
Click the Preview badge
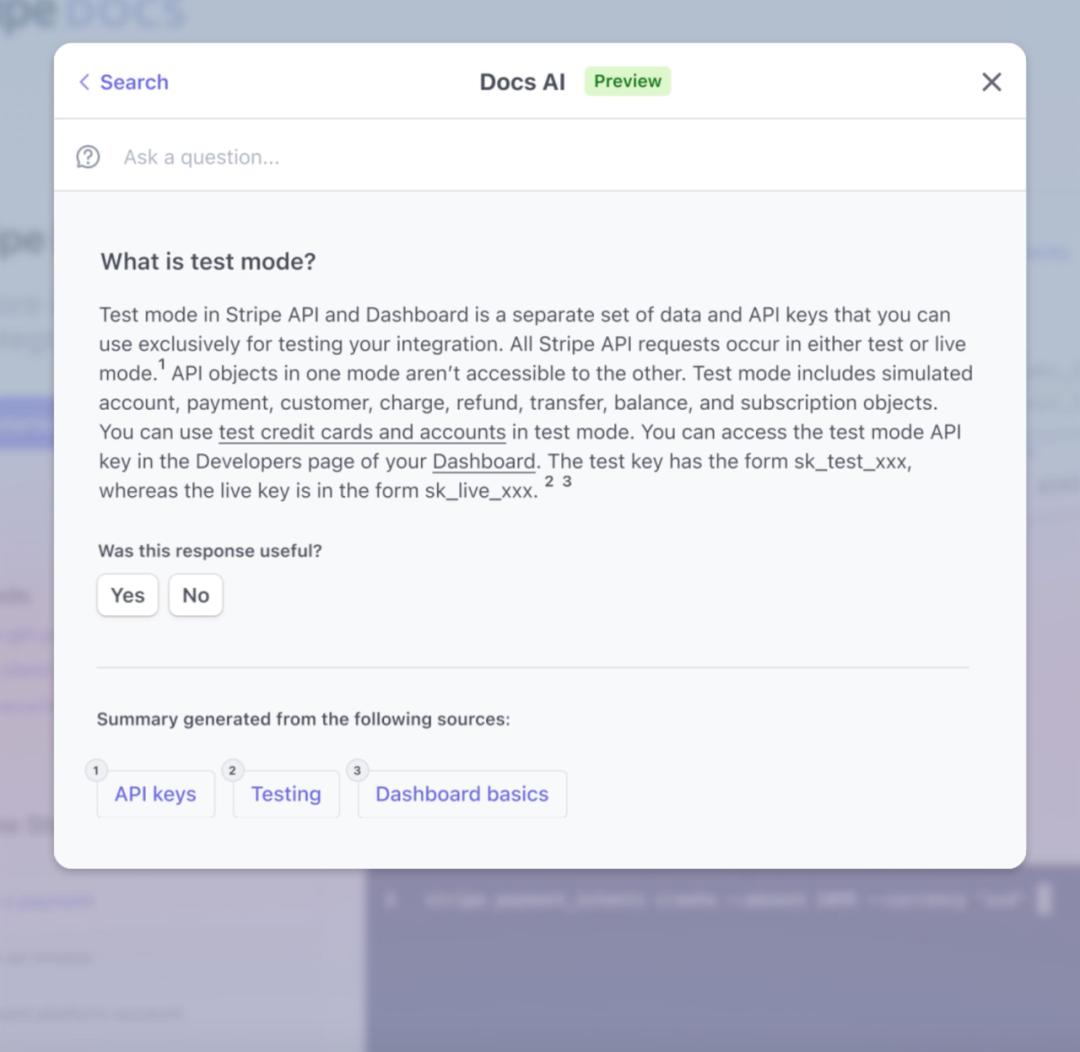coord(627,81)
